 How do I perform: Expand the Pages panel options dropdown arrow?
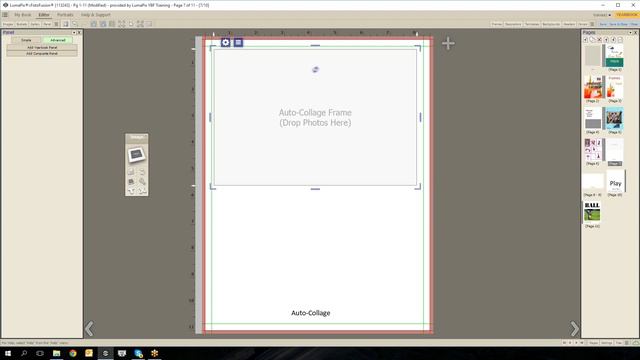pos(630,32)
